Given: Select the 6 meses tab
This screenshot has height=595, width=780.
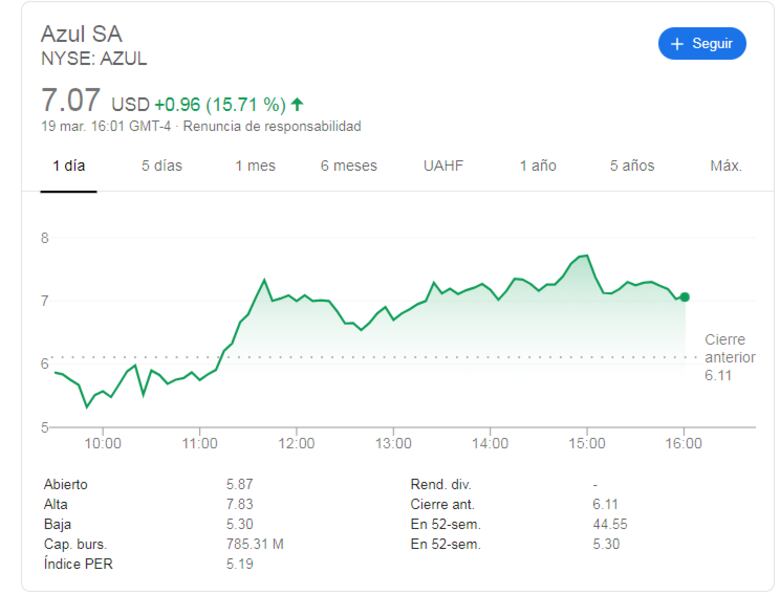Looking at the screenshot, I should (x=349, y=166).
